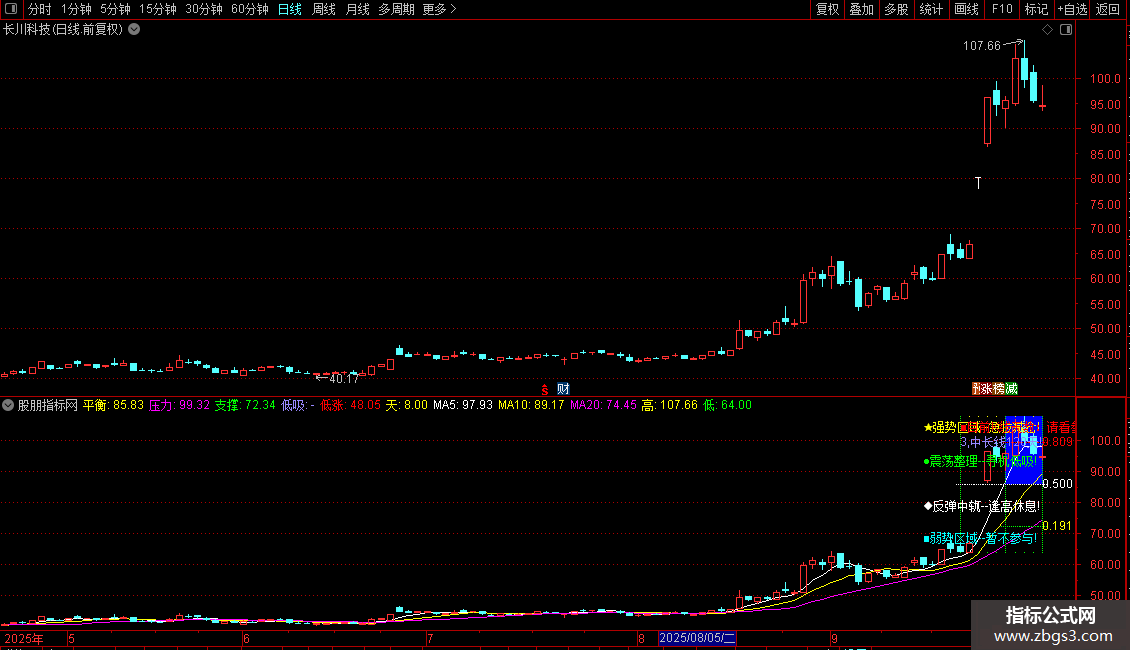1130x650 pixels.
Task: Select the 1分钟 period
Action: (76, 9)
